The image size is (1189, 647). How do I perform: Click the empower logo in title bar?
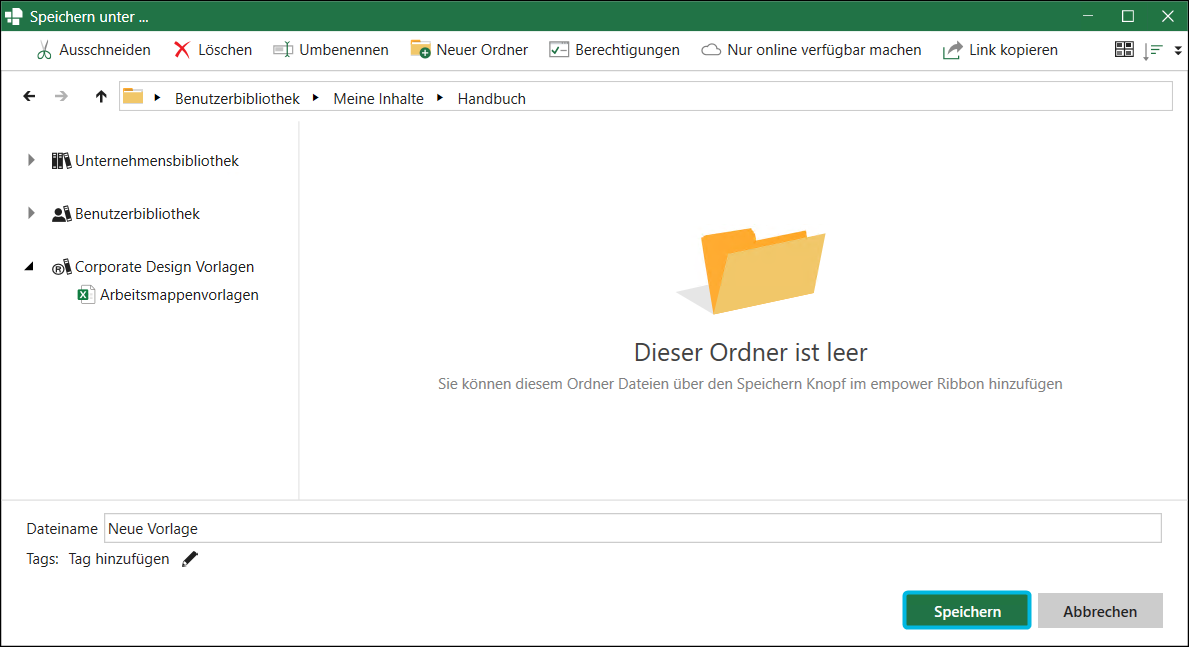[x=14, y=16]
